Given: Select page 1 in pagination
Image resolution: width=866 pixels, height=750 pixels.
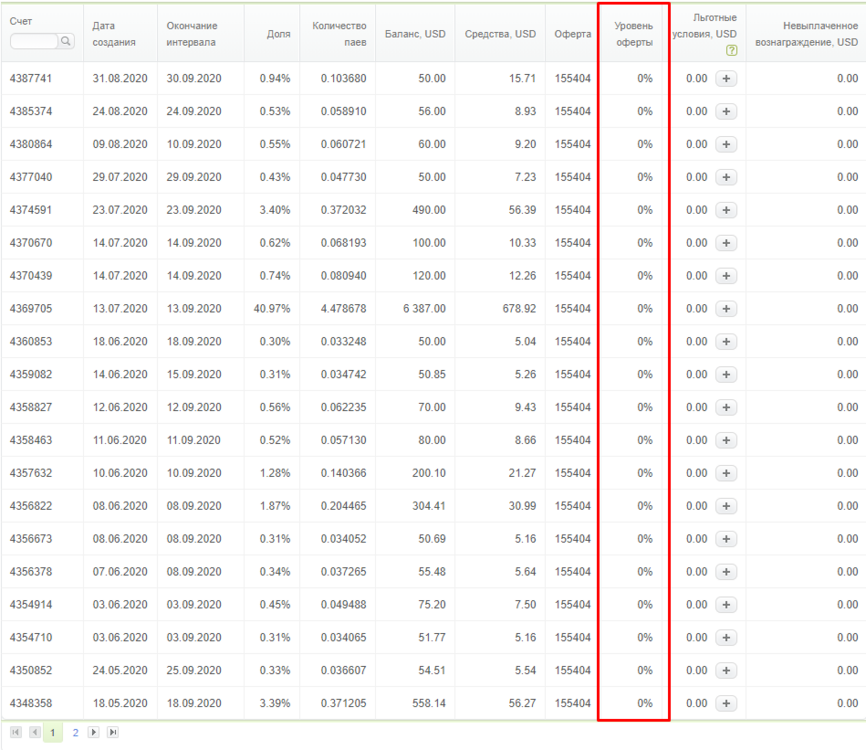Looking at the screenshot, I should [53, 733].
